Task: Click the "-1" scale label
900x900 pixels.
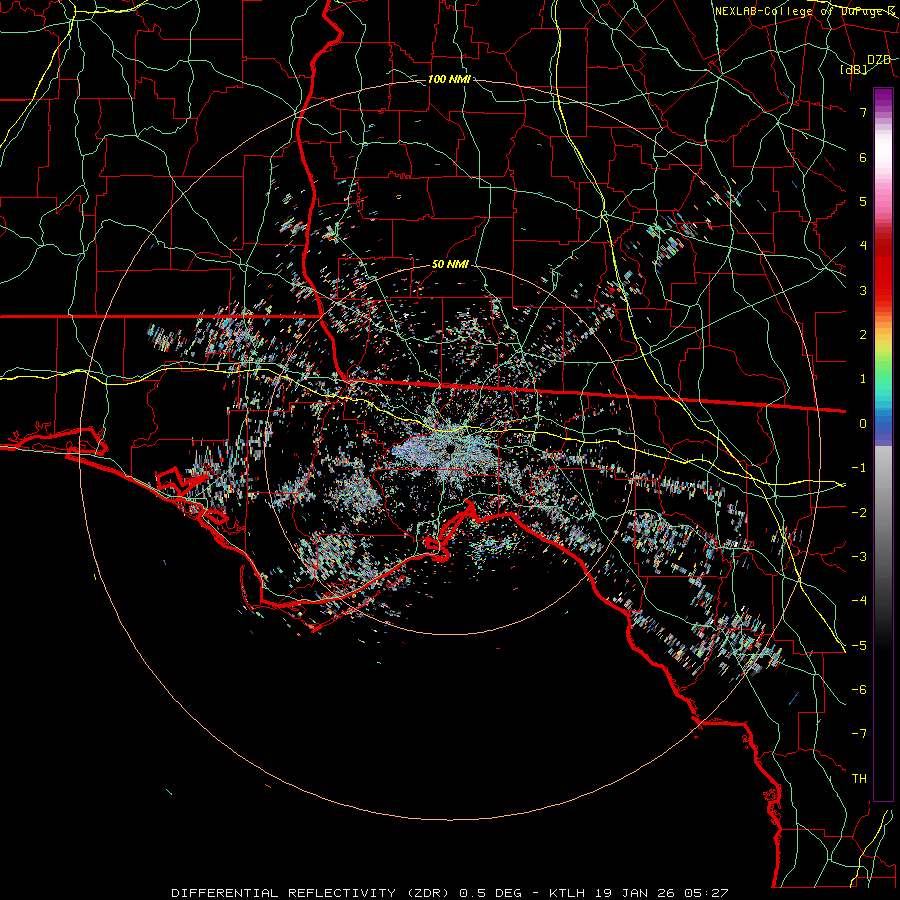Action: (859, 468)
